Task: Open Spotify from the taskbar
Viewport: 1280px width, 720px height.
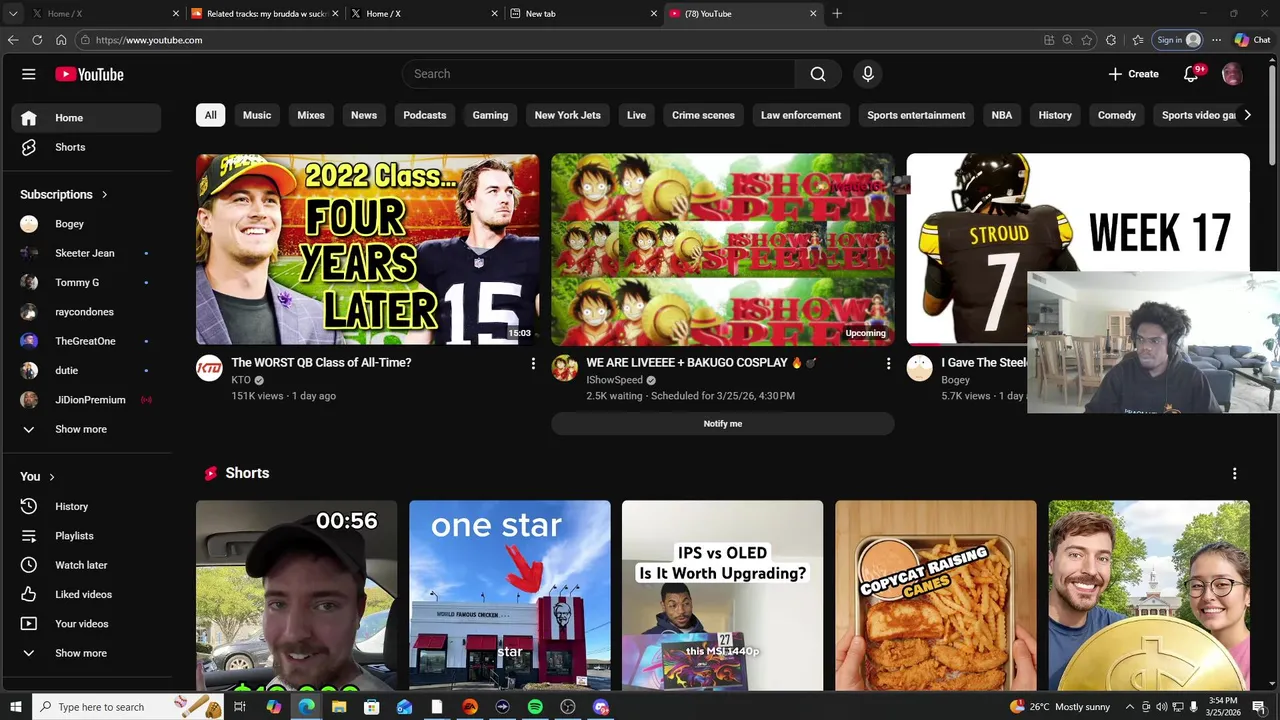Action: click(x=535, y=707)
